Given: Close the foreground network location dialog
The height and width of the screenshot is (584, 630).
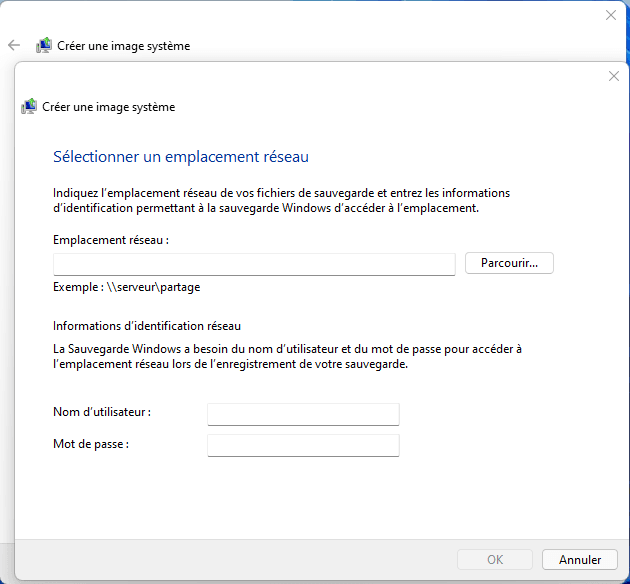Looking at the screenshot, I should [614, 76].
